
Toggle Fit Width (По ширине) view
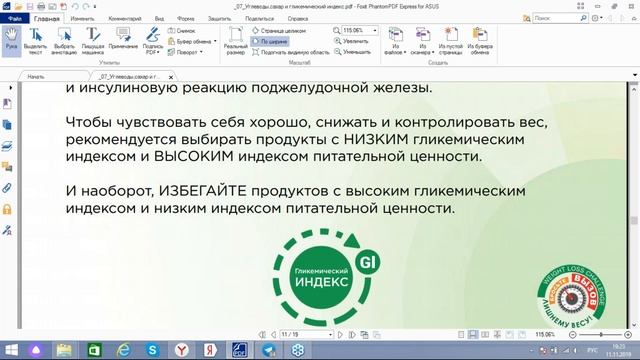point(270,41)
